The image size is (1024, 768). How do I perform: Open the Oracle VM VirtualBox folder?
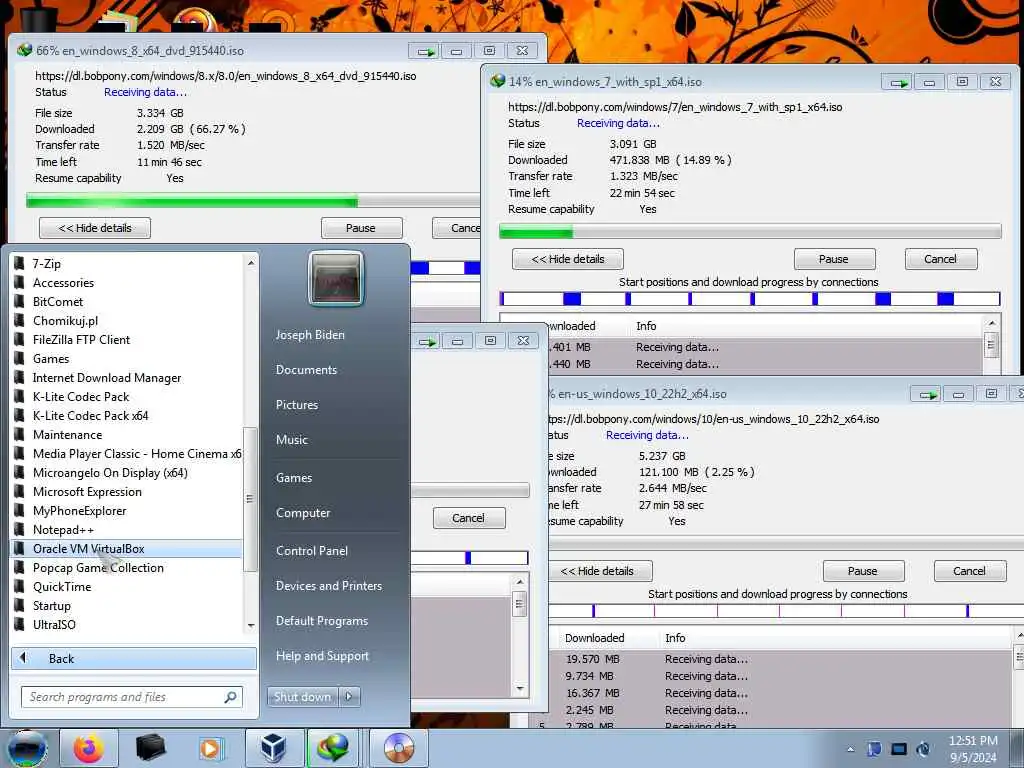pos(127,549)
